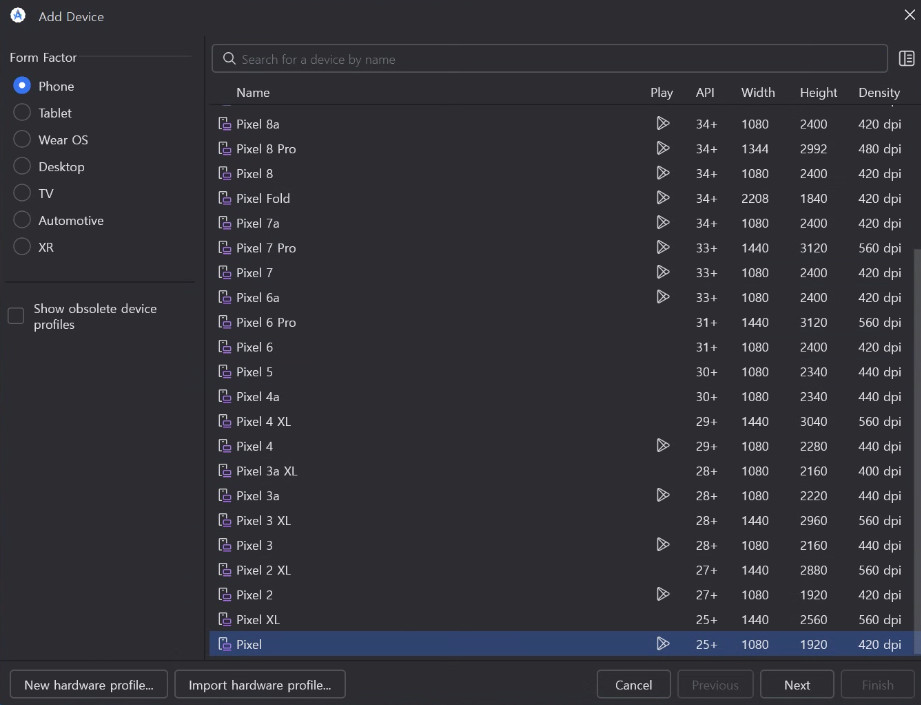
Task: Click the Play Store icon in the selected Pixel row
Action: coord(663,644)
